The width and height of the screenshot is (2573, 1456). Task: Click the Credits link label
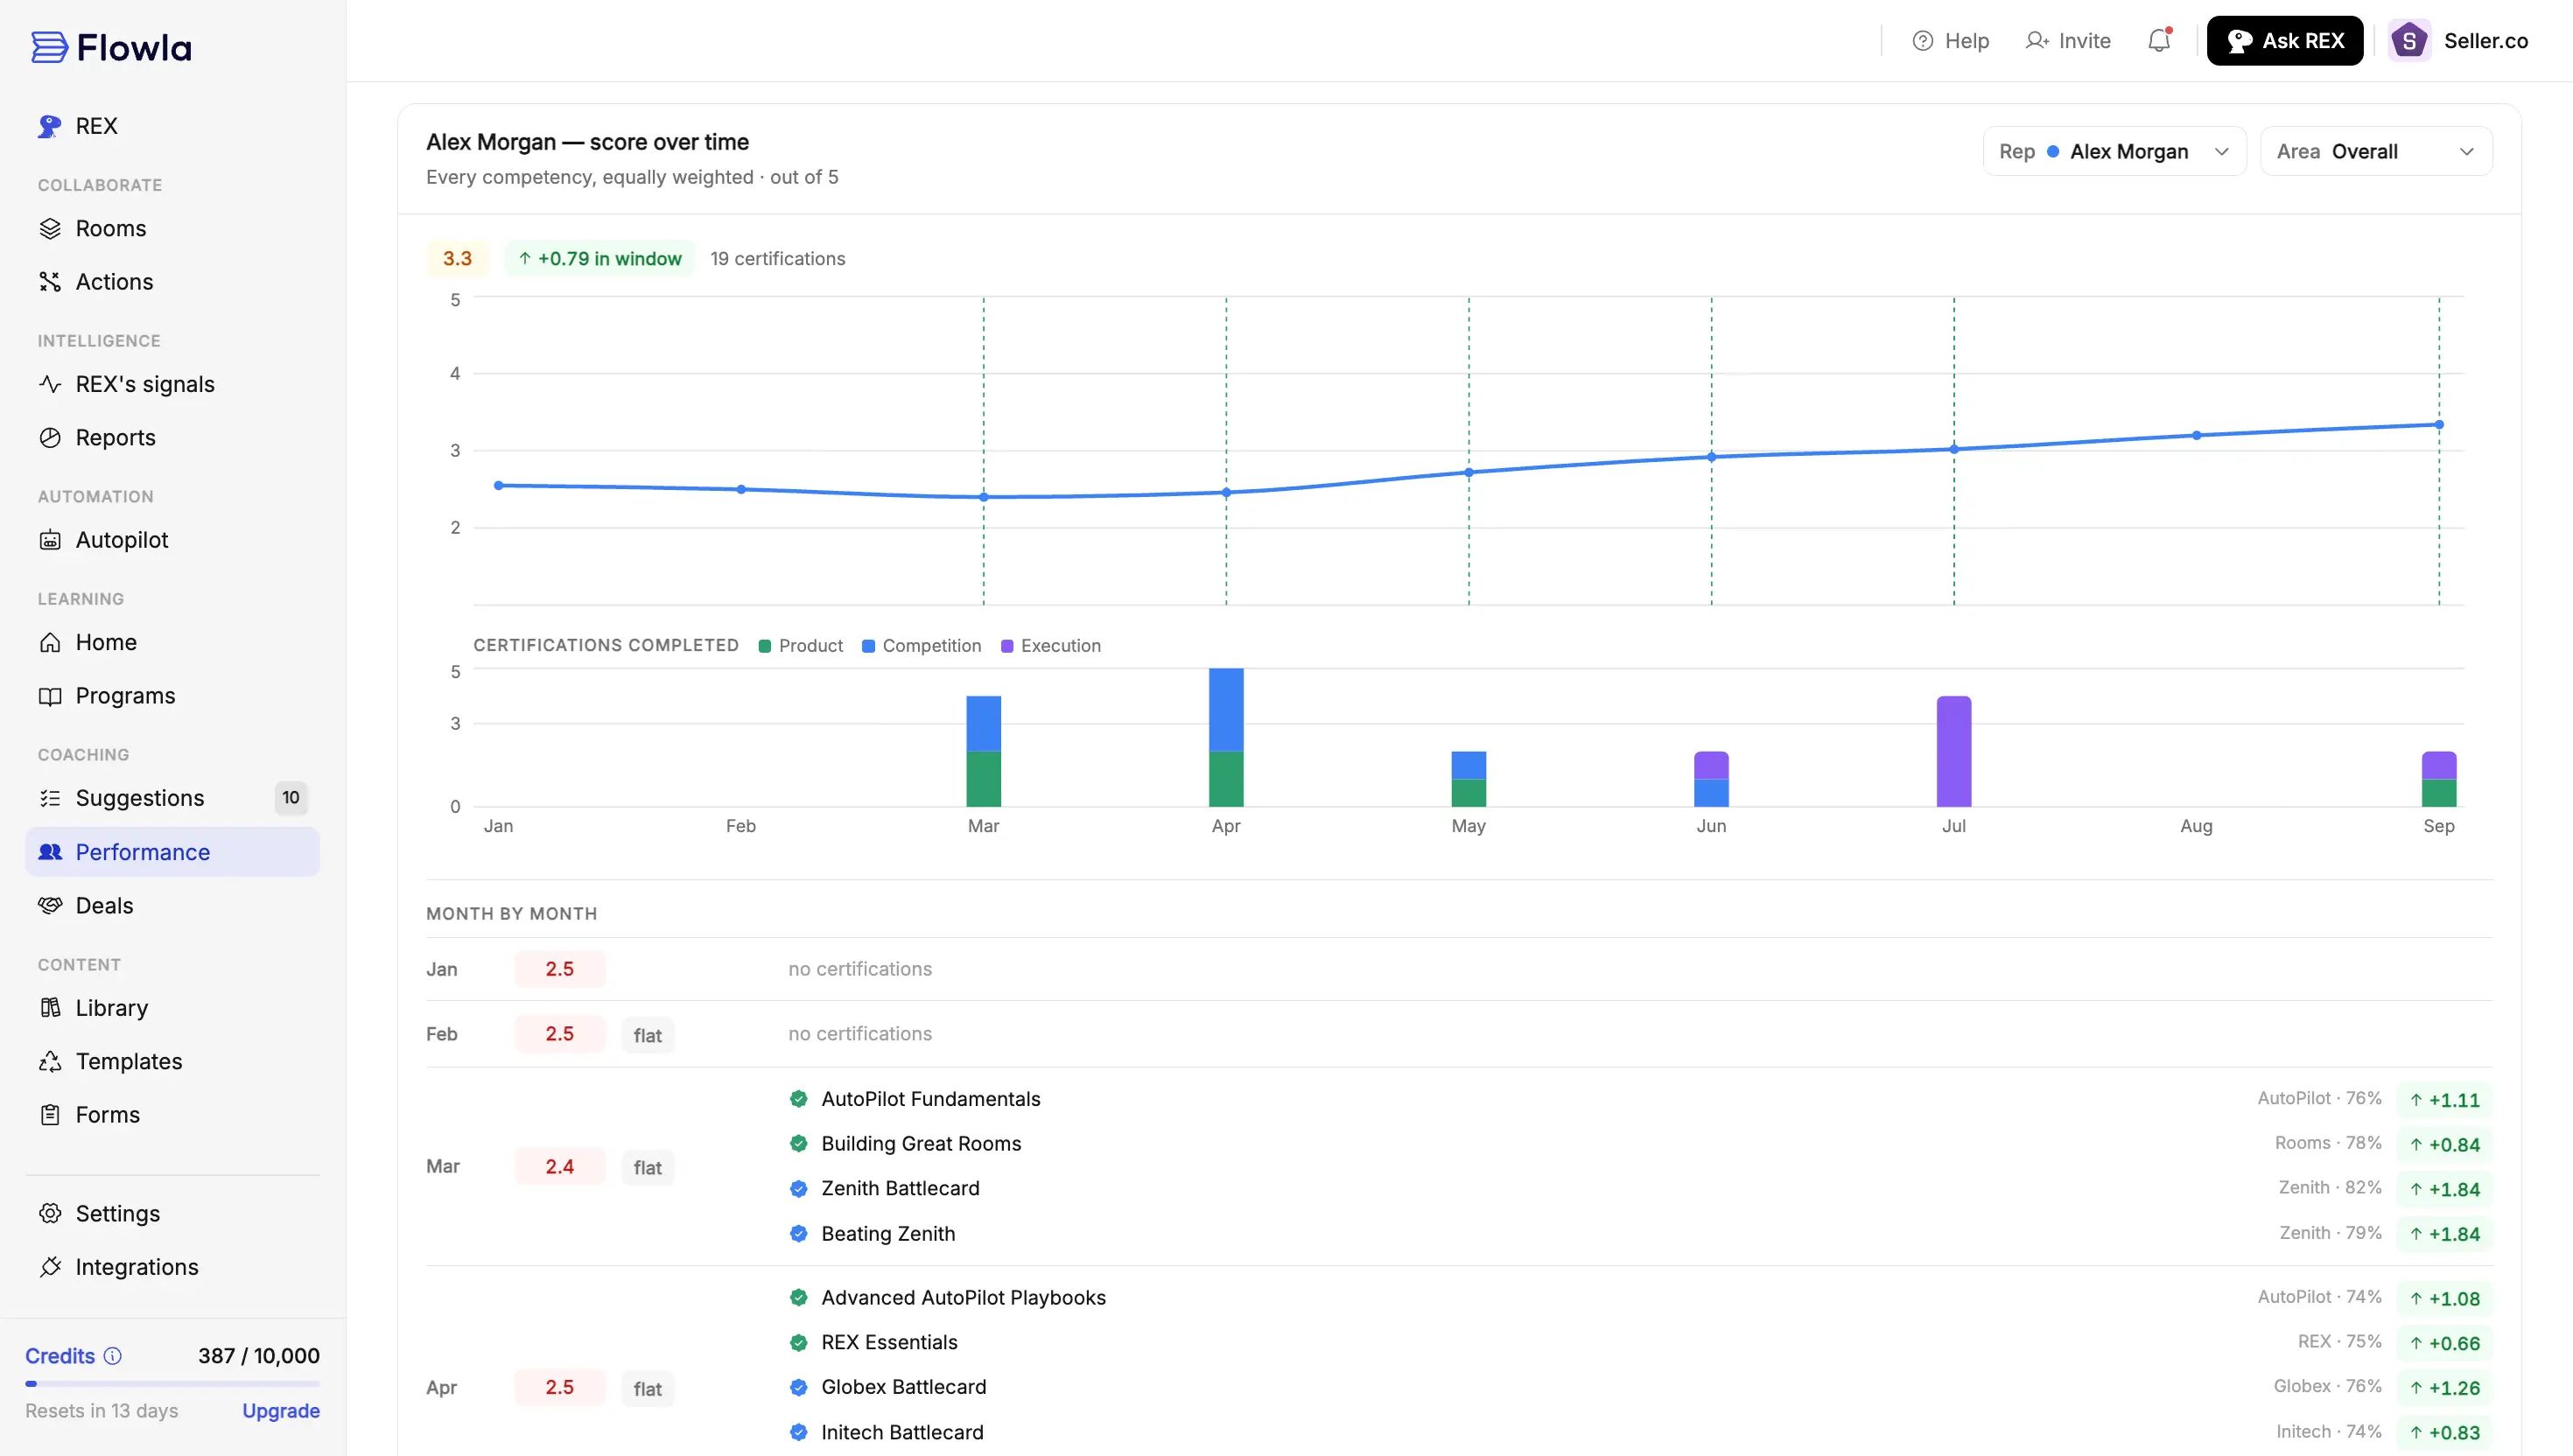(x=60, y=1356)
